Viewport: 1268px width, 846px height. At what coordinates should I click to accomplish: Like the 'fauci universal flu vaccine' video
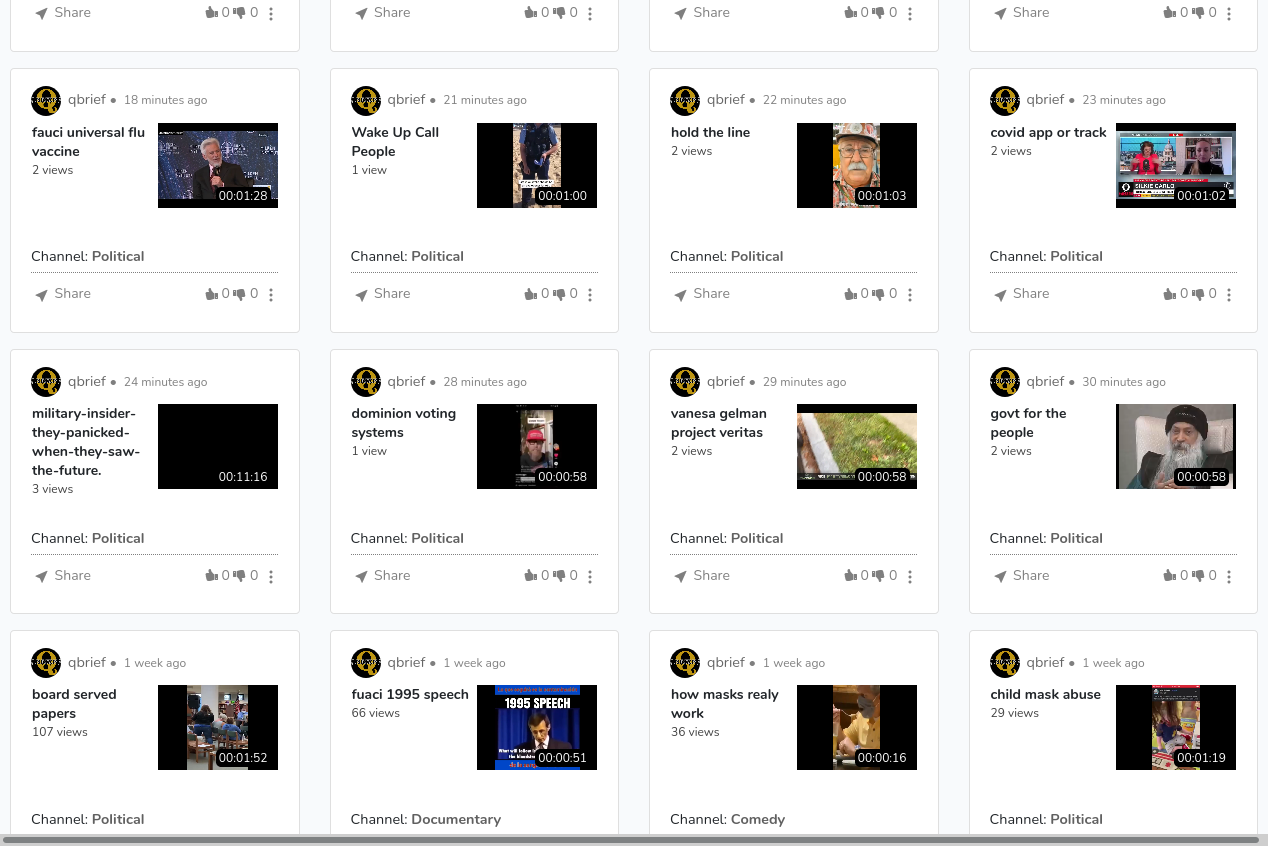[x=211, y=294]
